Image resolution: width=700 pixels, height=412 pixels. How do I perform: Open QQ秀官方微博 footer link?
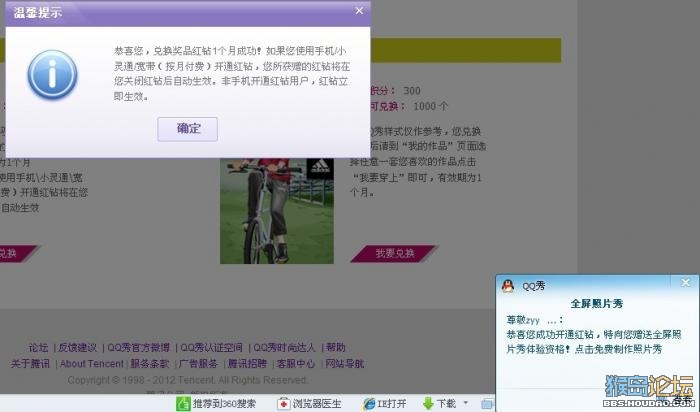coord(138,347)
